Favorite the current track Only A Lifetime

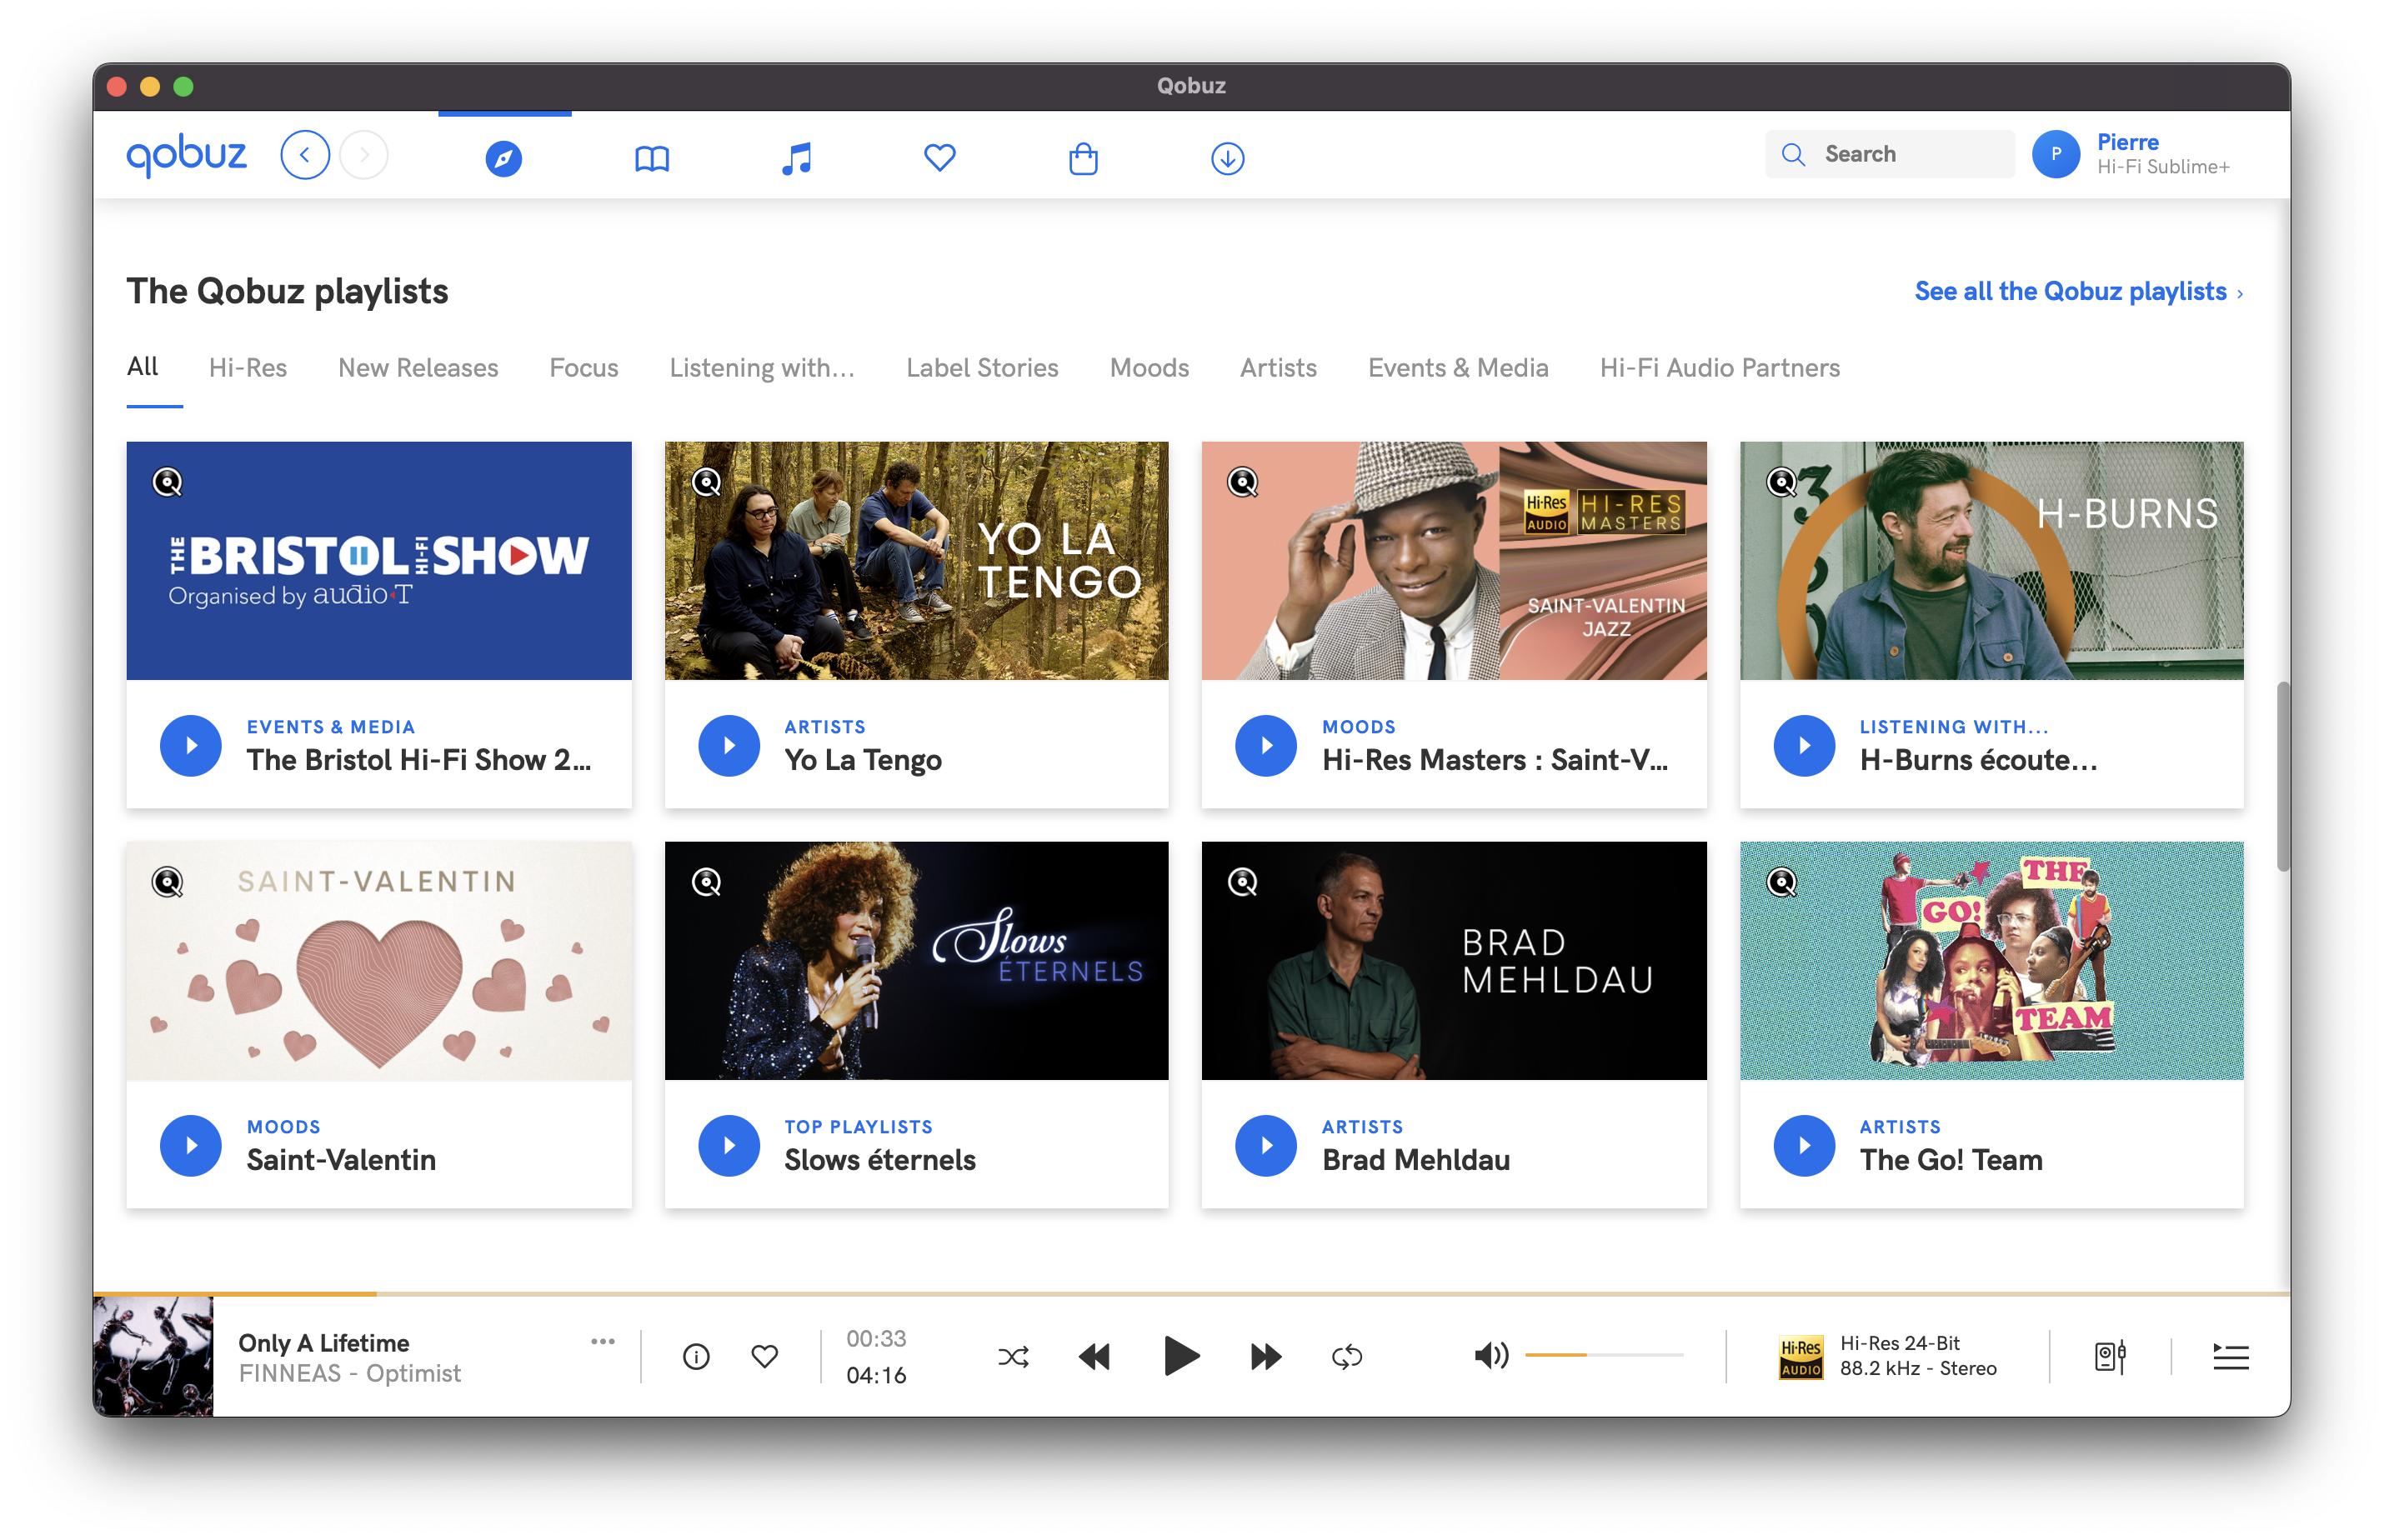point(764,1356)
